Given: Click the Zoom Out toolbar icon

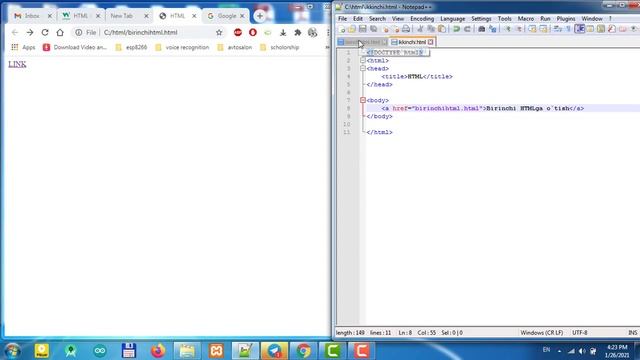Looking at the screenshot, I should pyautogui.click(x=519, y=29).
